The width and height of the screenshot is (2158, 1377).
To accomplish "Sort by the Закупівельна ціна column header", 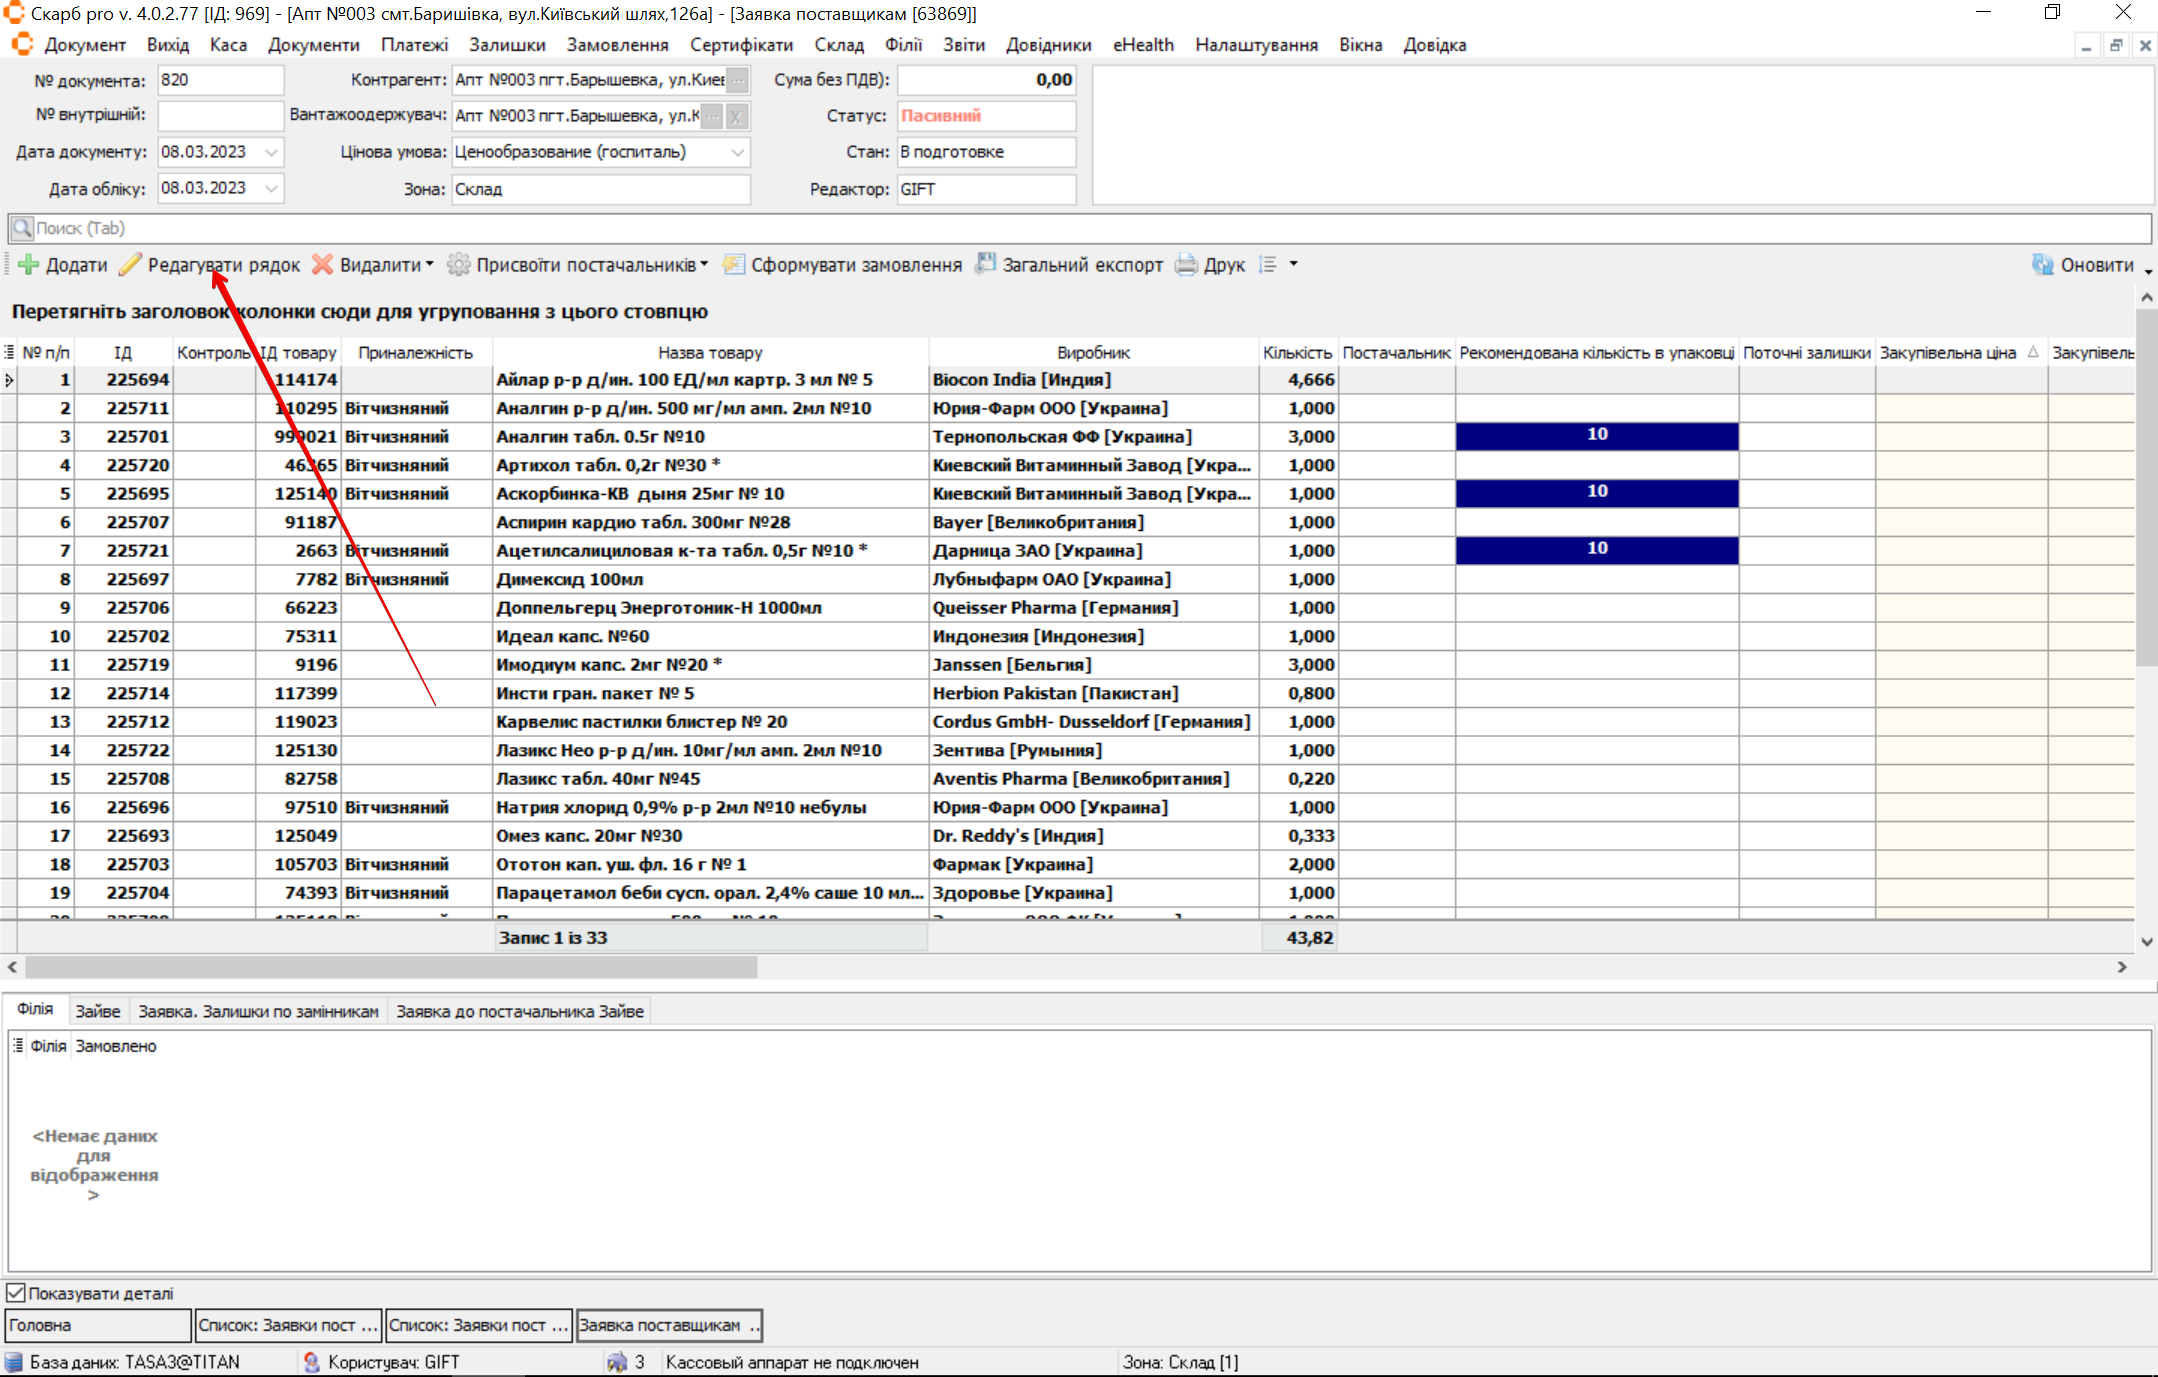I will [1947, 352].
